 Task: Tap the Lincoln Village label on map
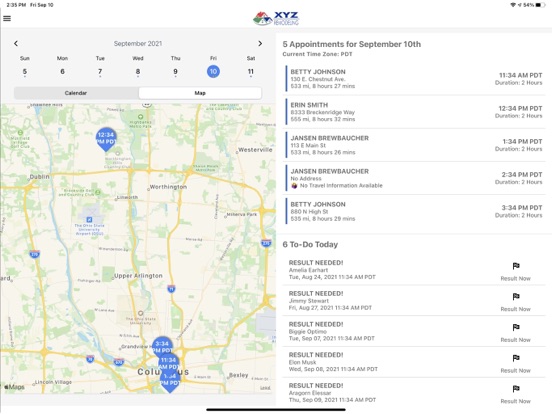point(53,382)
